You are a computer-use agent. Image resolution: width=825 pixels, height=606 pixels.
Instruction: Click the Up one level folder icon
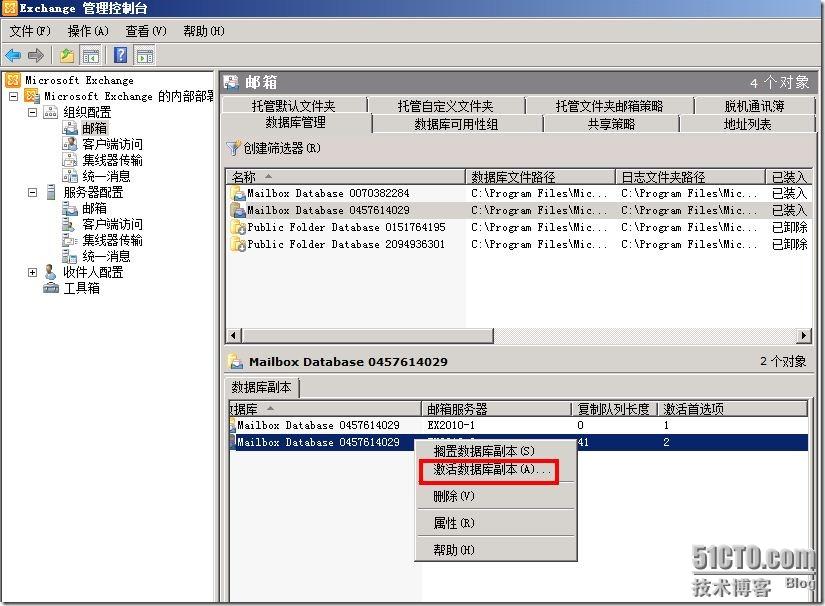coord(67,55)
